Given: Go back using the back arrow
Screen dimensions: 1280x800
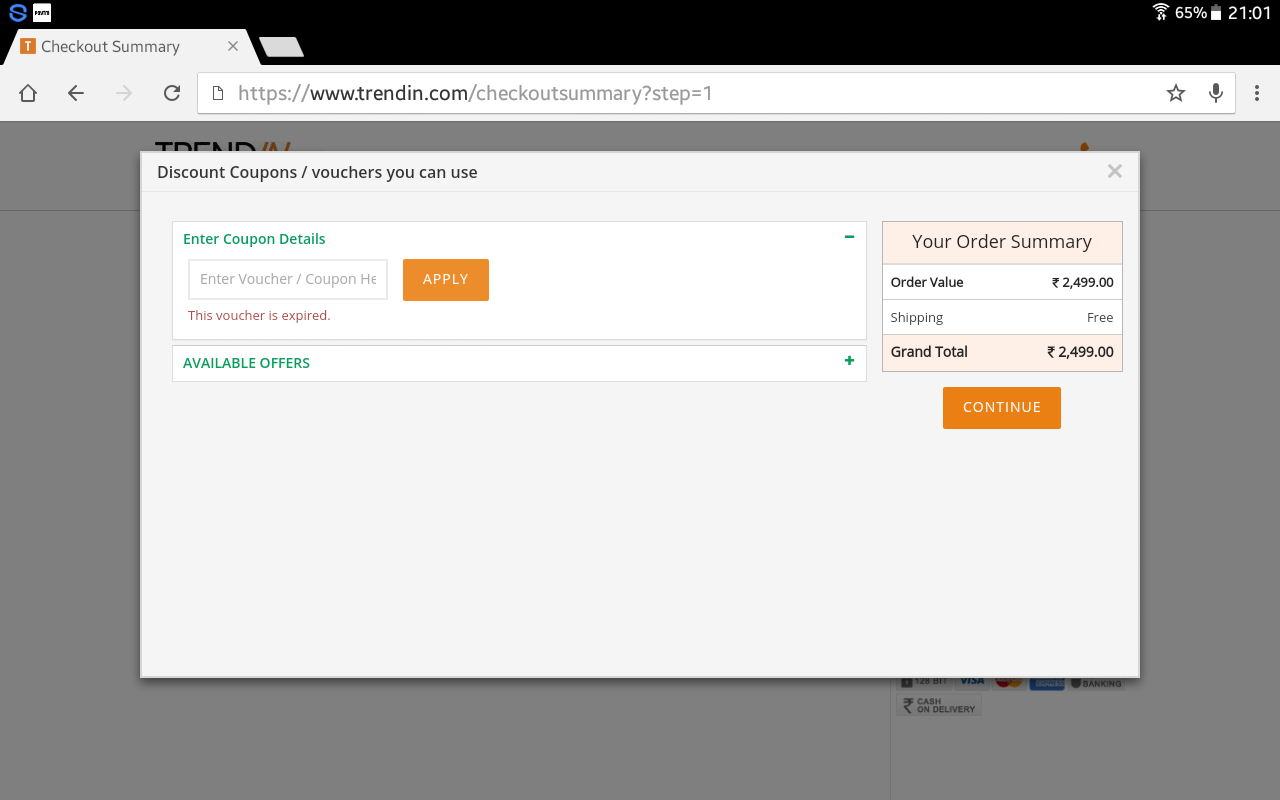Looking at the screenshot, I should pos(76,93).
